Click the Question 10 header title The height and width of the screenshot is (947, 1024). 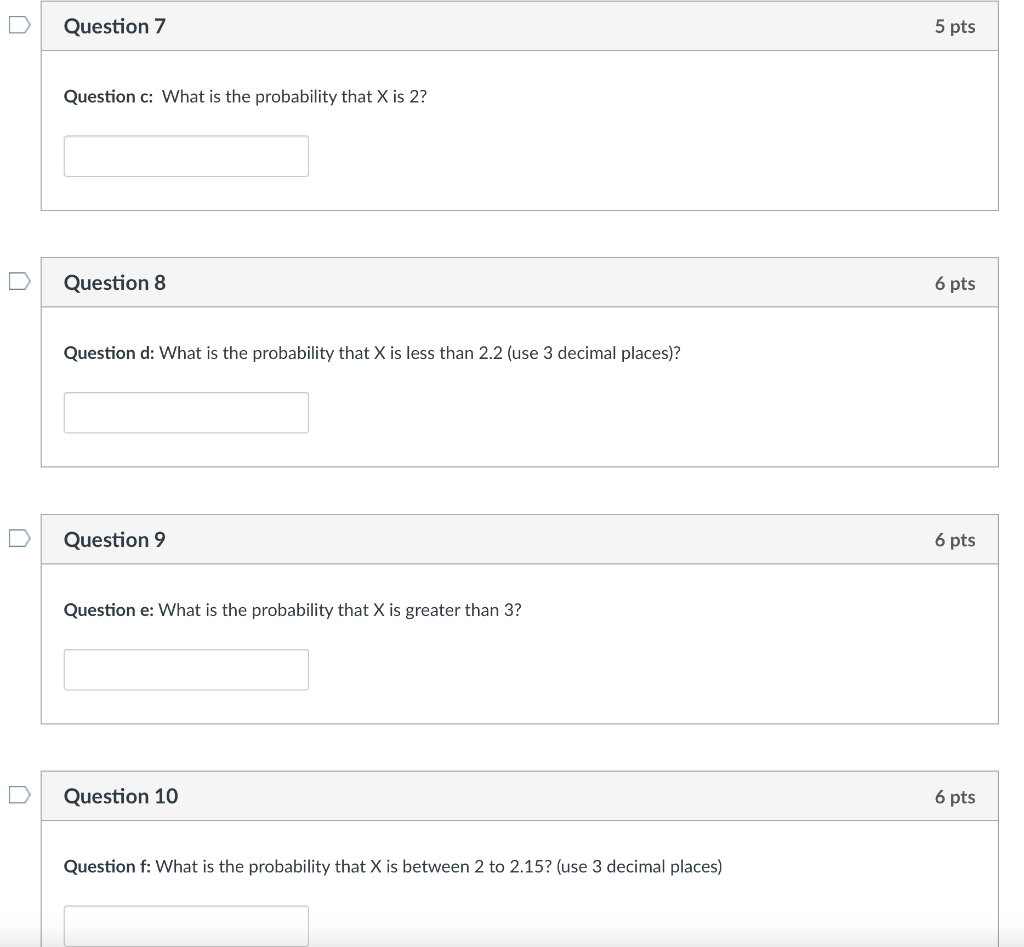[x=121, y=796]
